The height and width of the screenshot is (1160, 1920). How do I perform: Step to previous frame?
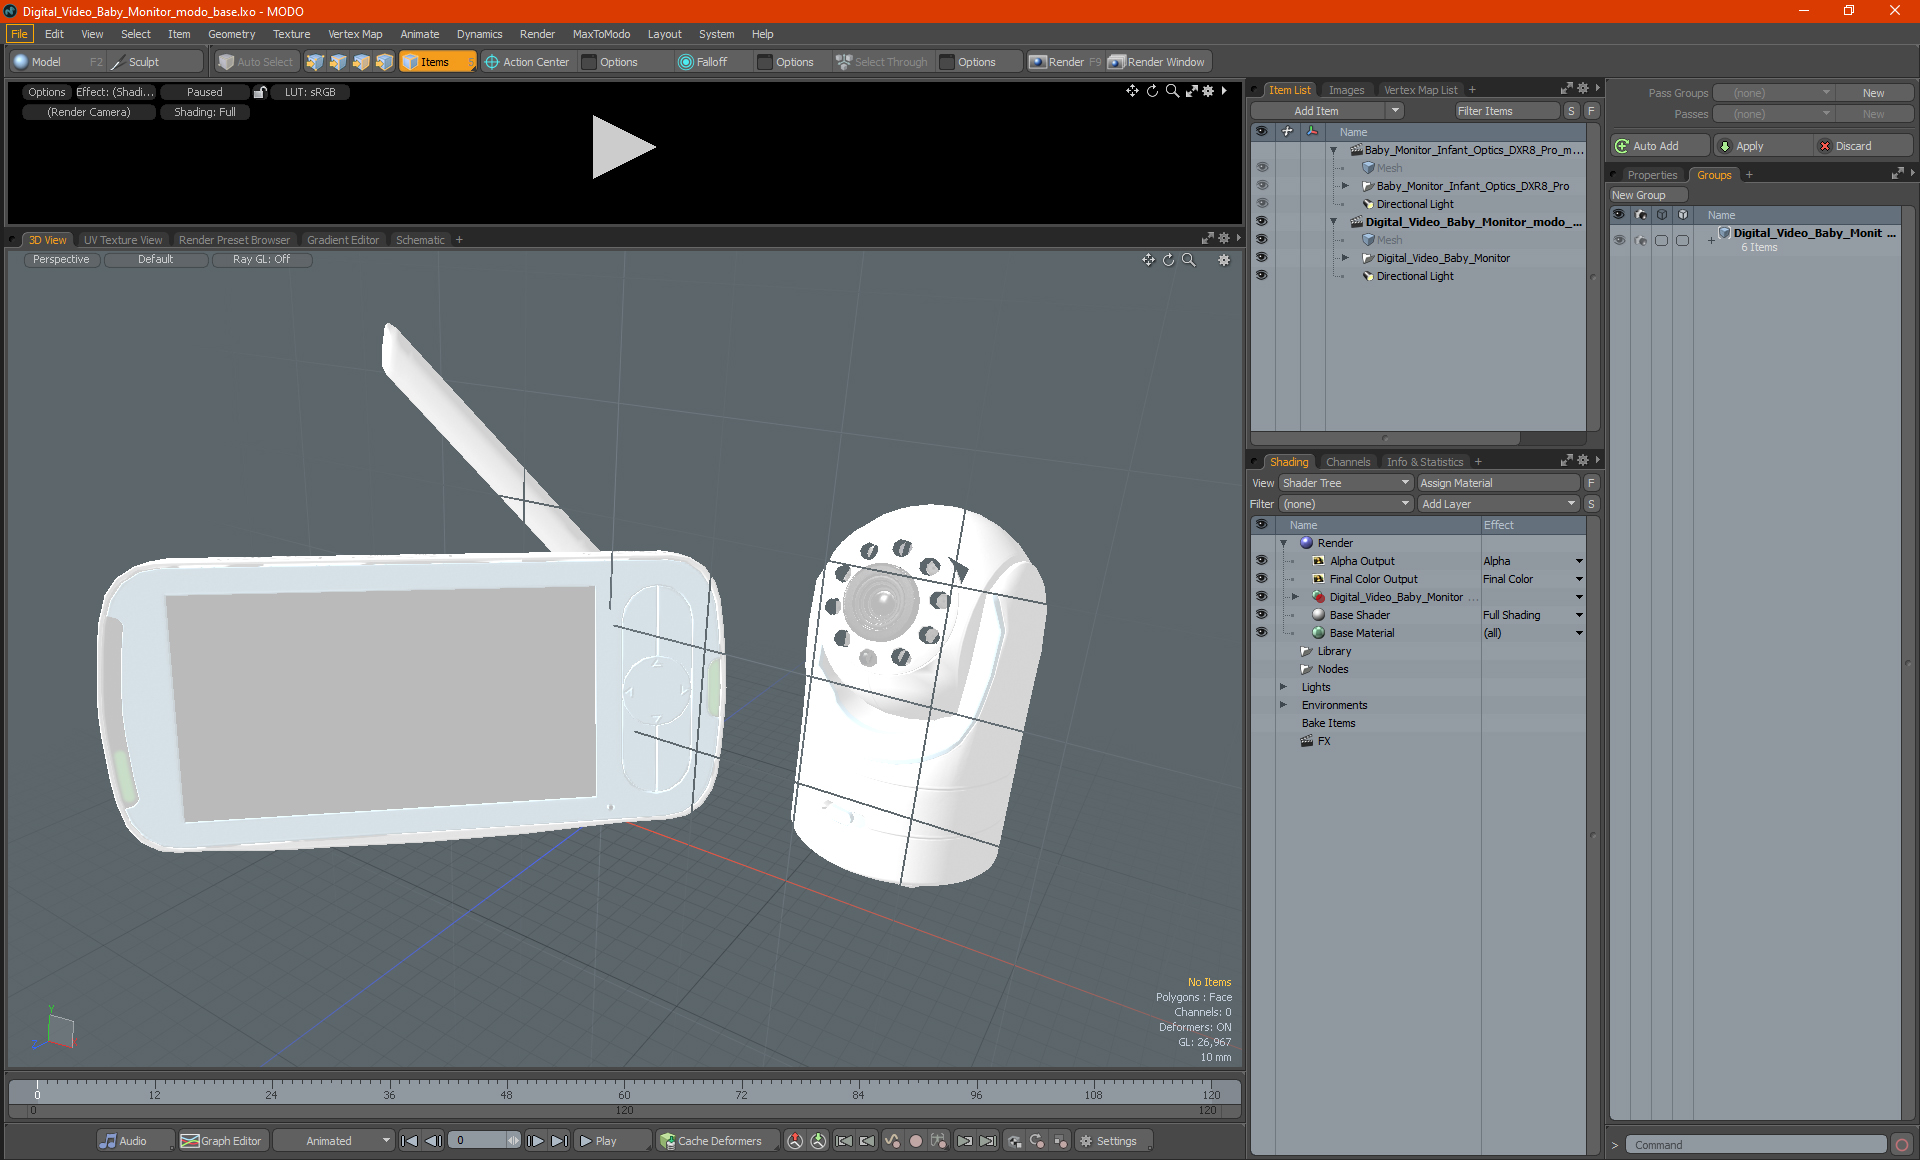point(433,1141)
